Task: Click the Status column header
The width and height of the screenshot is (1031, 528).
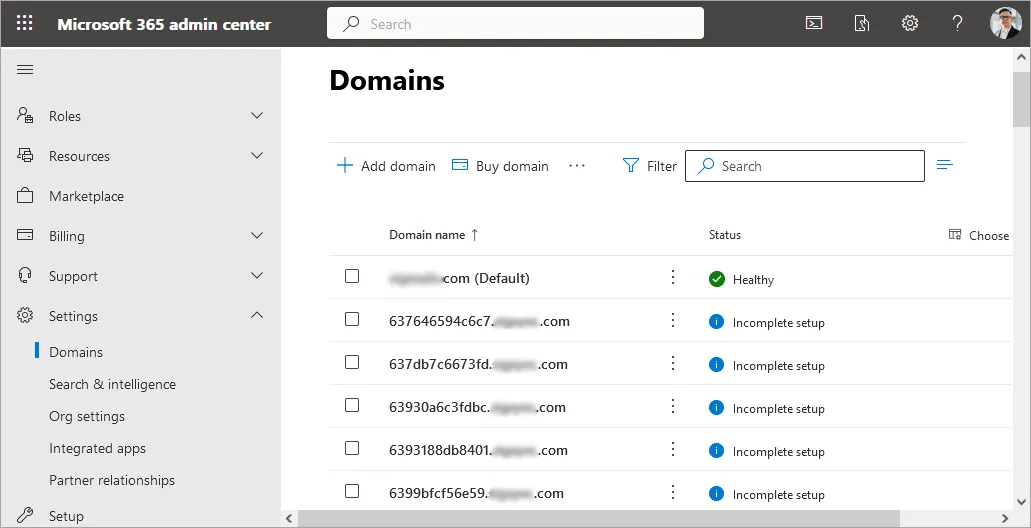Action: click(725, 235)
